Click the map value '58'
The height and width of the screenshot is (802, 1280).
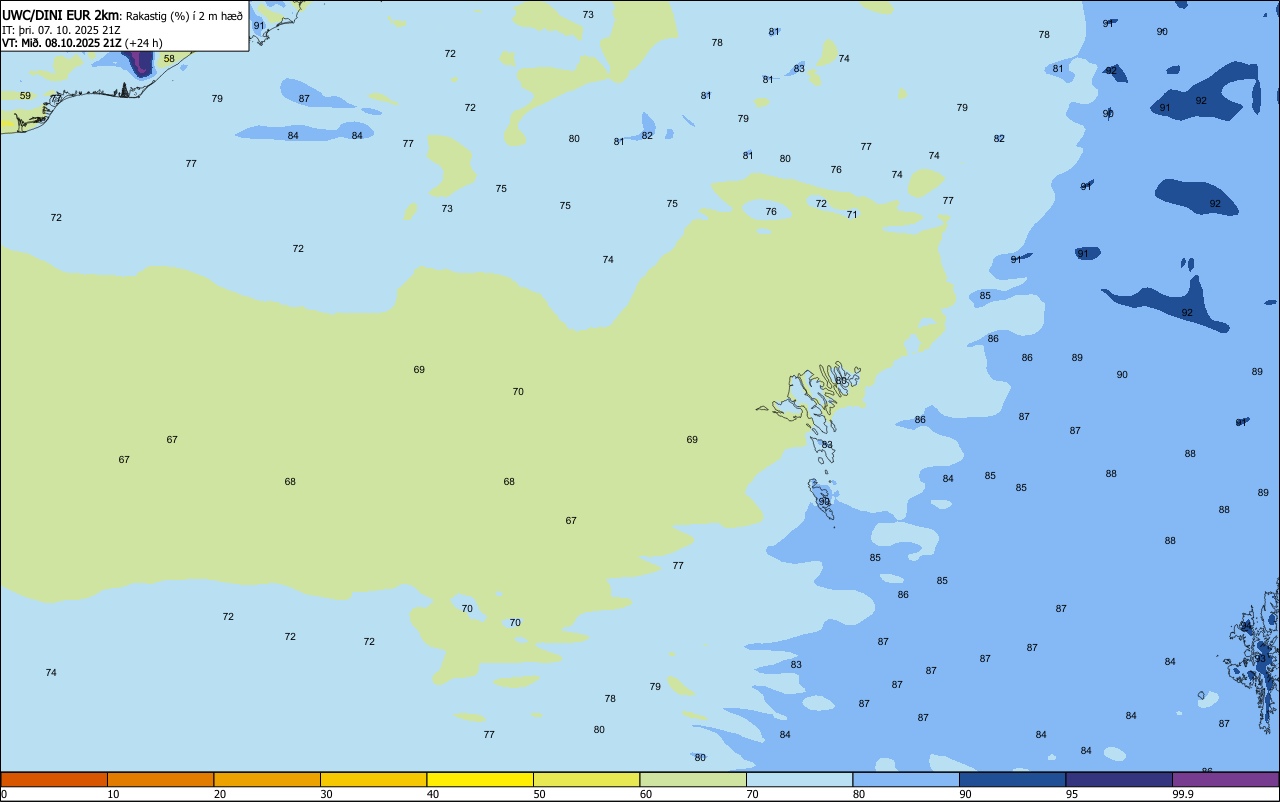[169, 59]
